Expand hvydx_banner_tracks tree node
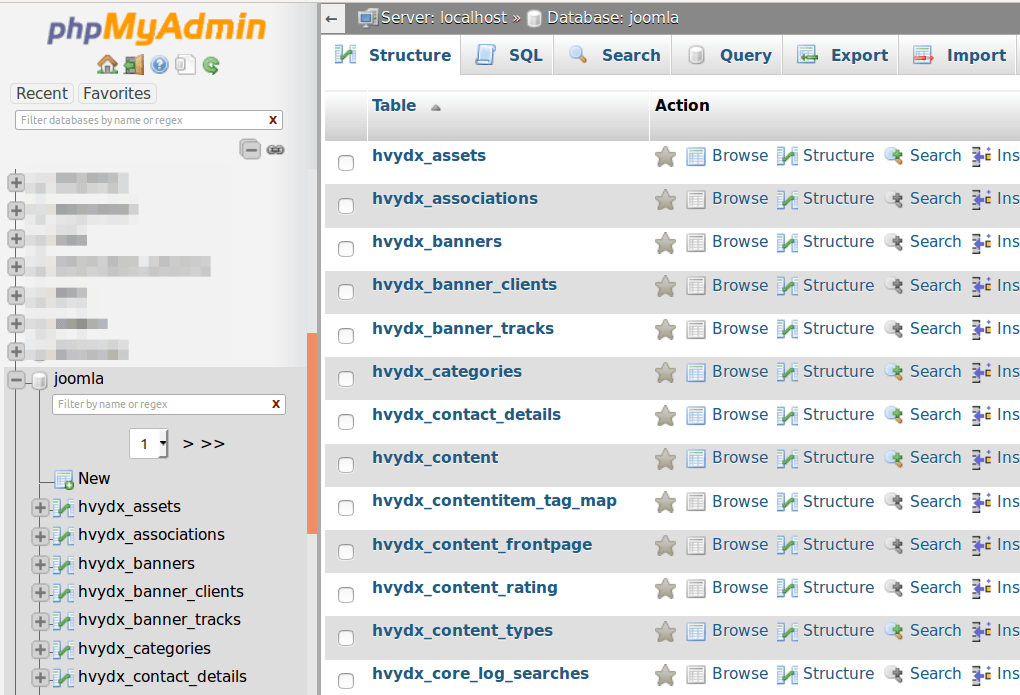1020x695 pixels. pyautogui.click(x=40, y=621)
